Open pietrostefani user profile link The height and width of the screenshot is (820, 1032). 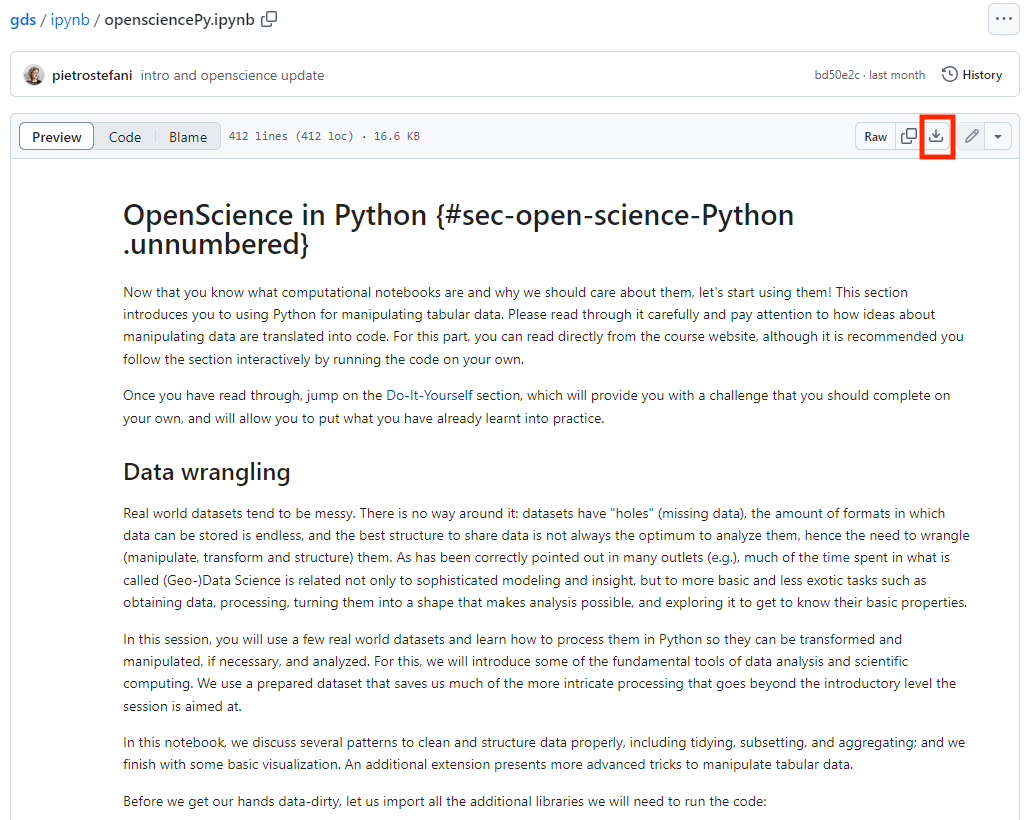click(92, 75)
